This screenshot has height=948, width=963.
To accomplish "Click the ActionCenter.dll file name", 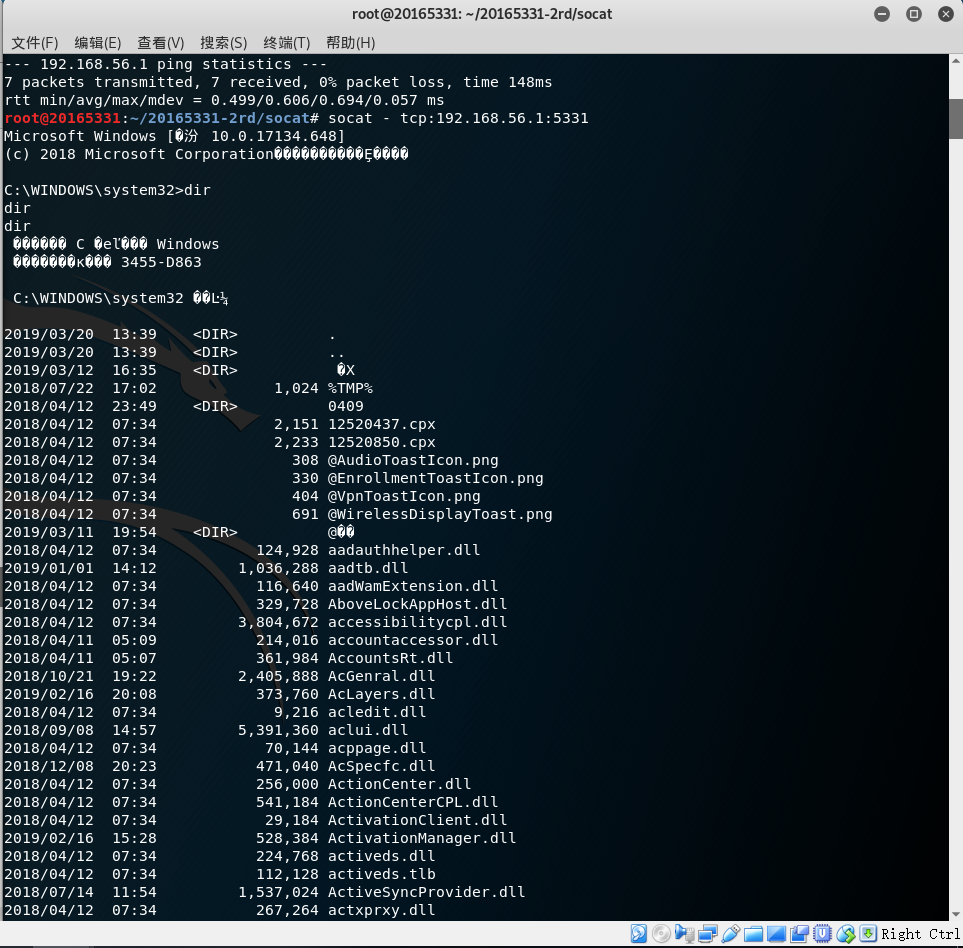I will point(400,784).
